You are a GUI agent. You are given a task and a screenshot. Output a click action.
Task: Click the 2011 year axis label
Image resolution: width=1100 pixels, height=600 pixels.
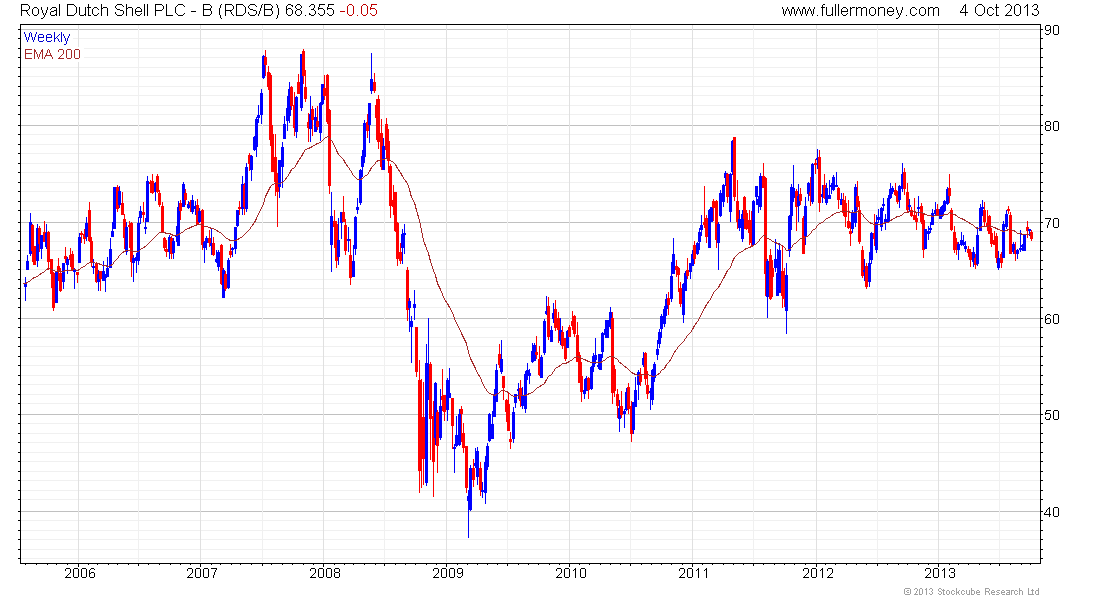click(x=693, y=573)
